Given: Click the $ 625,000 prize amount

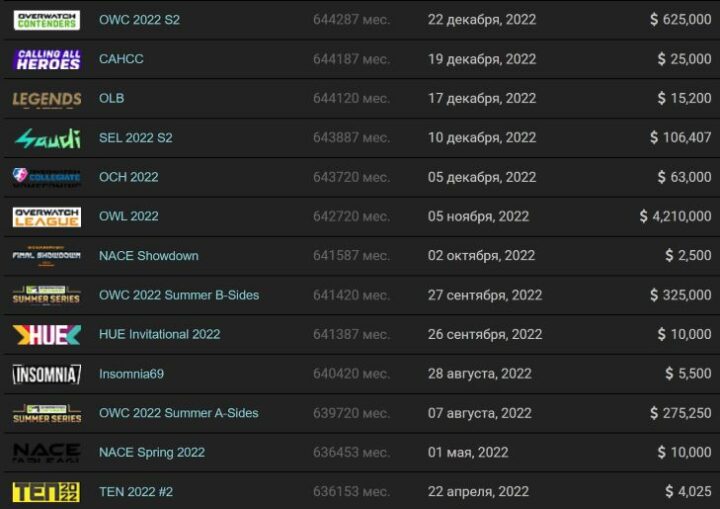Looking at the screenshot, I should coord(681,19).
